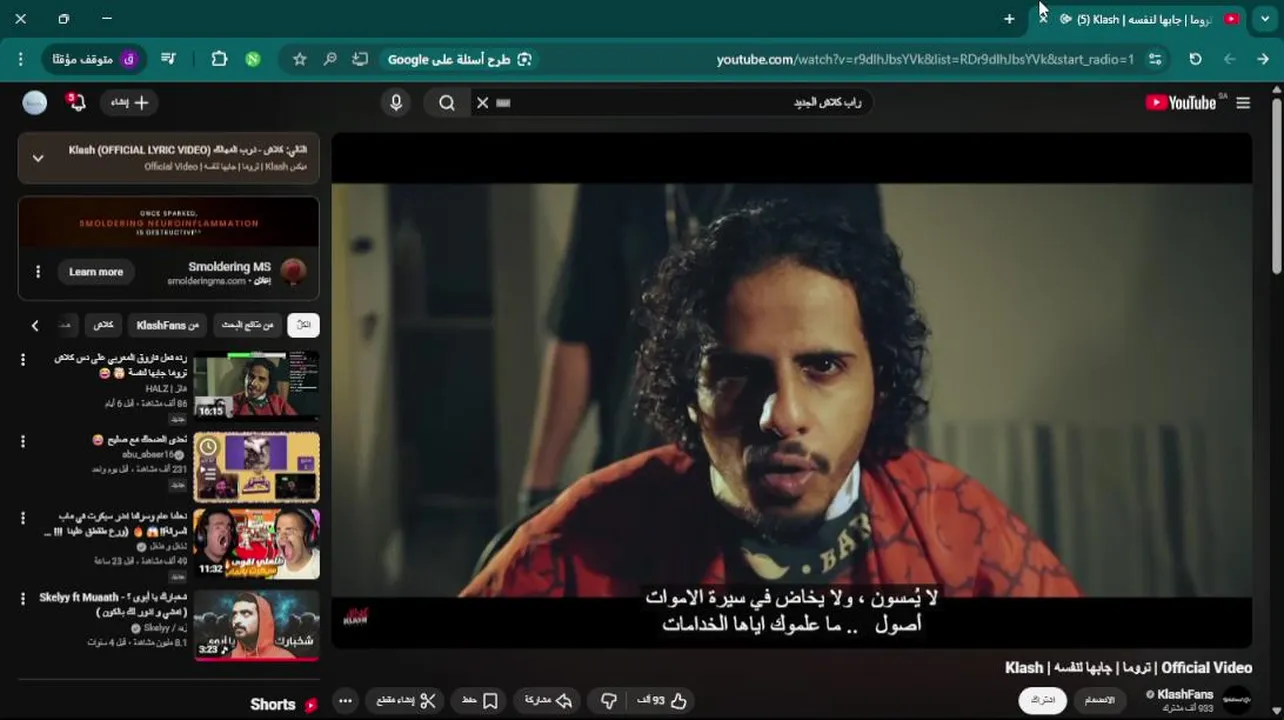Open the notifications bell
The image size is (1284, 720).
[x=76, y=102]
